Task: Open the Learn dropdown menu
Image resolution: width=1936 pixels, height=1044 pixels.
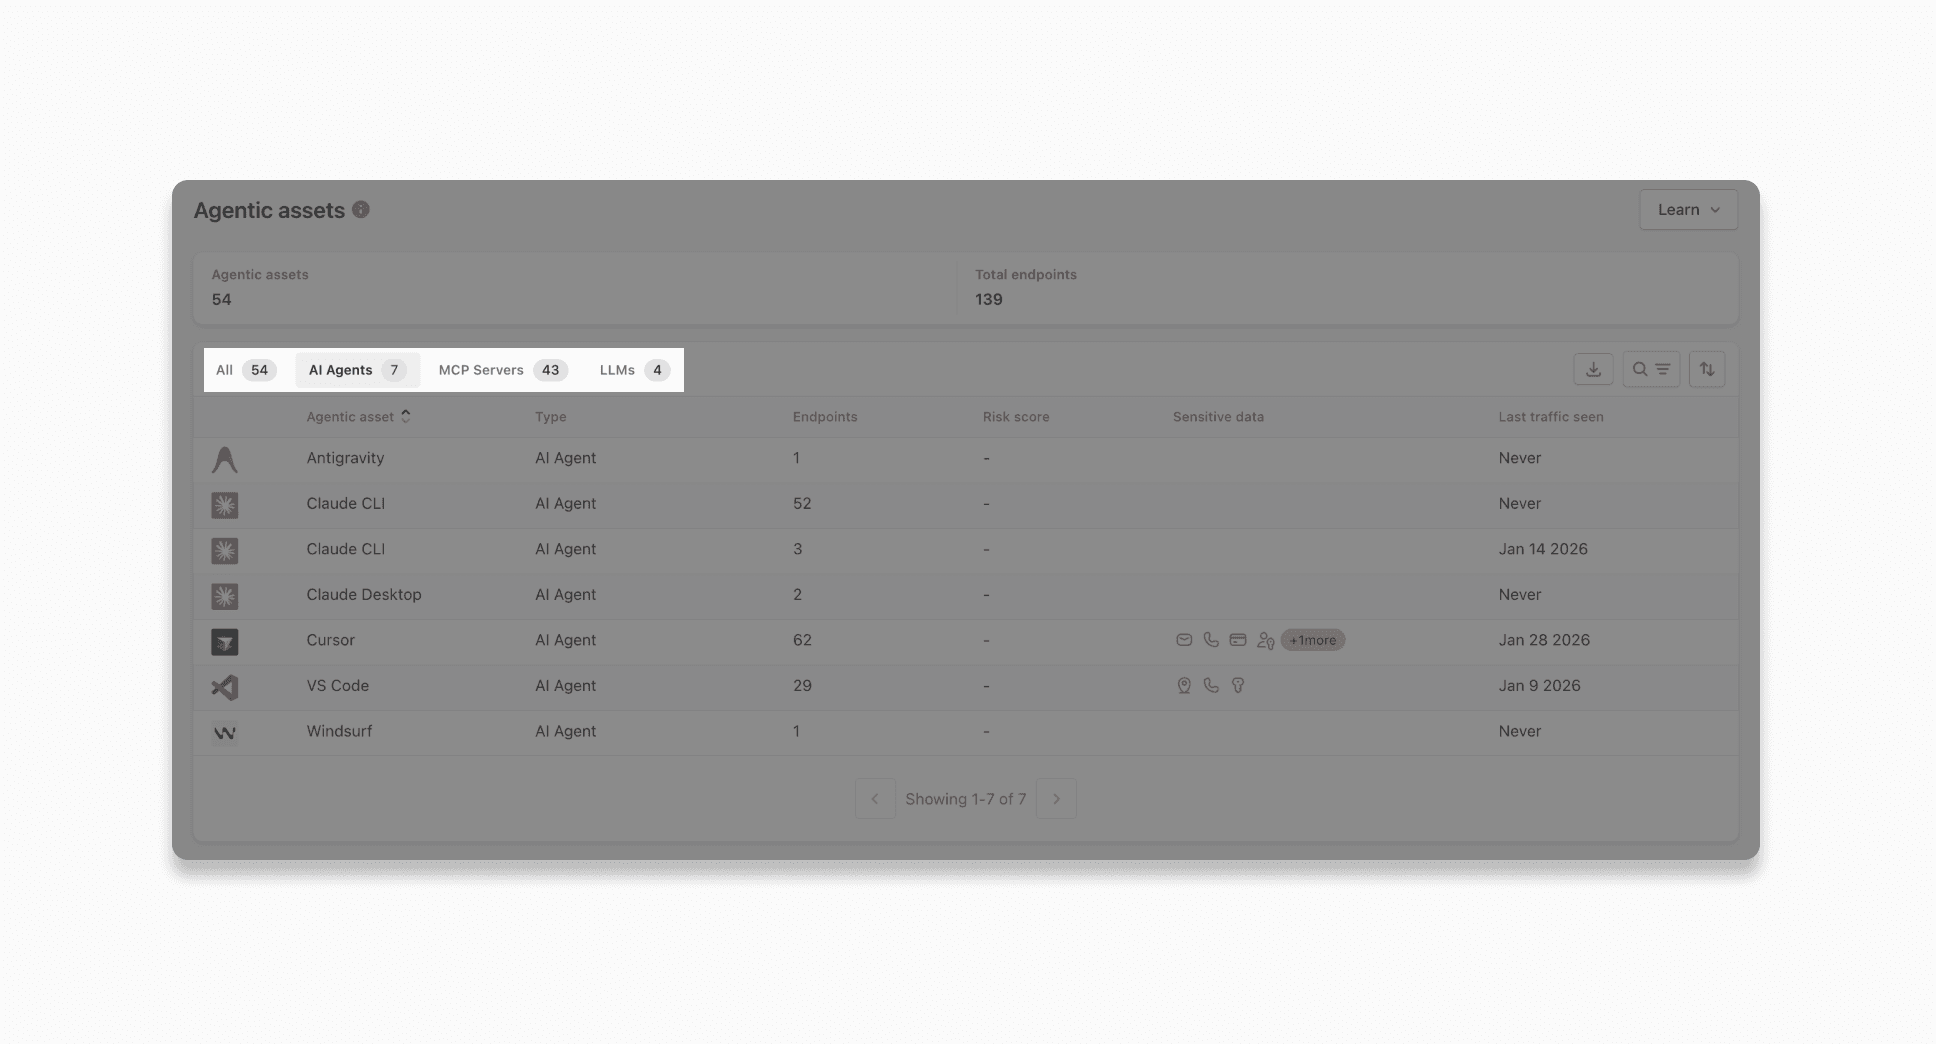Action: [1687, 209]
